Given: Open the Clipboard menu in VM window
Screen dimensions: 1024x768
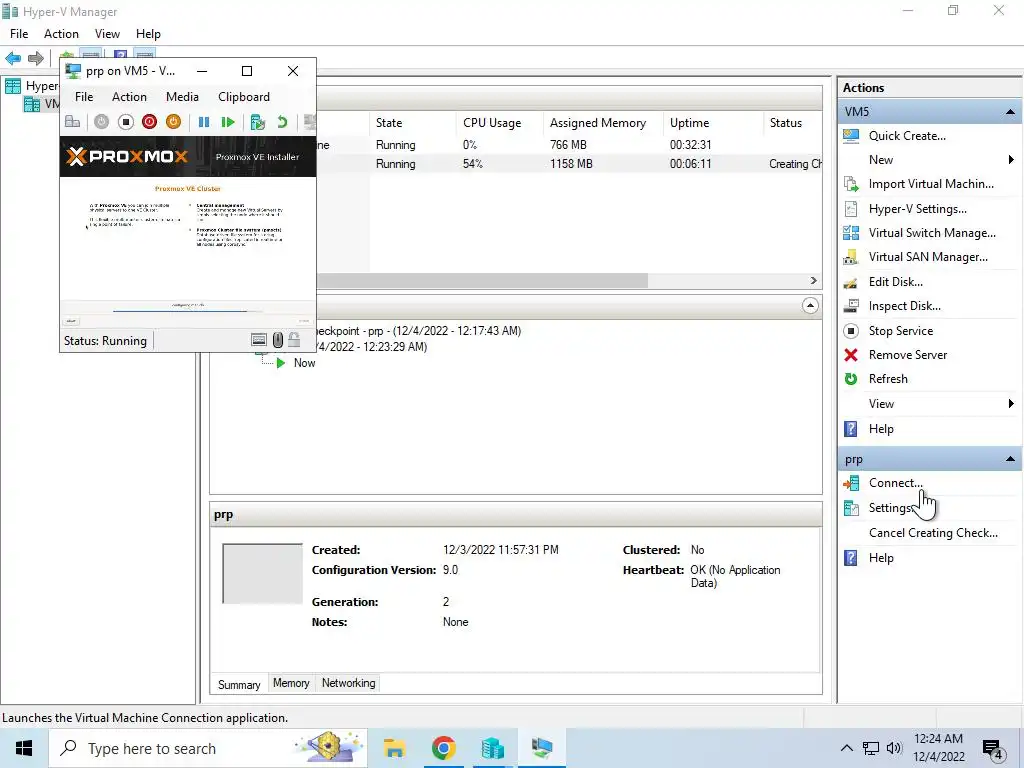Looking at the screenshot, I should click(244, 97).
